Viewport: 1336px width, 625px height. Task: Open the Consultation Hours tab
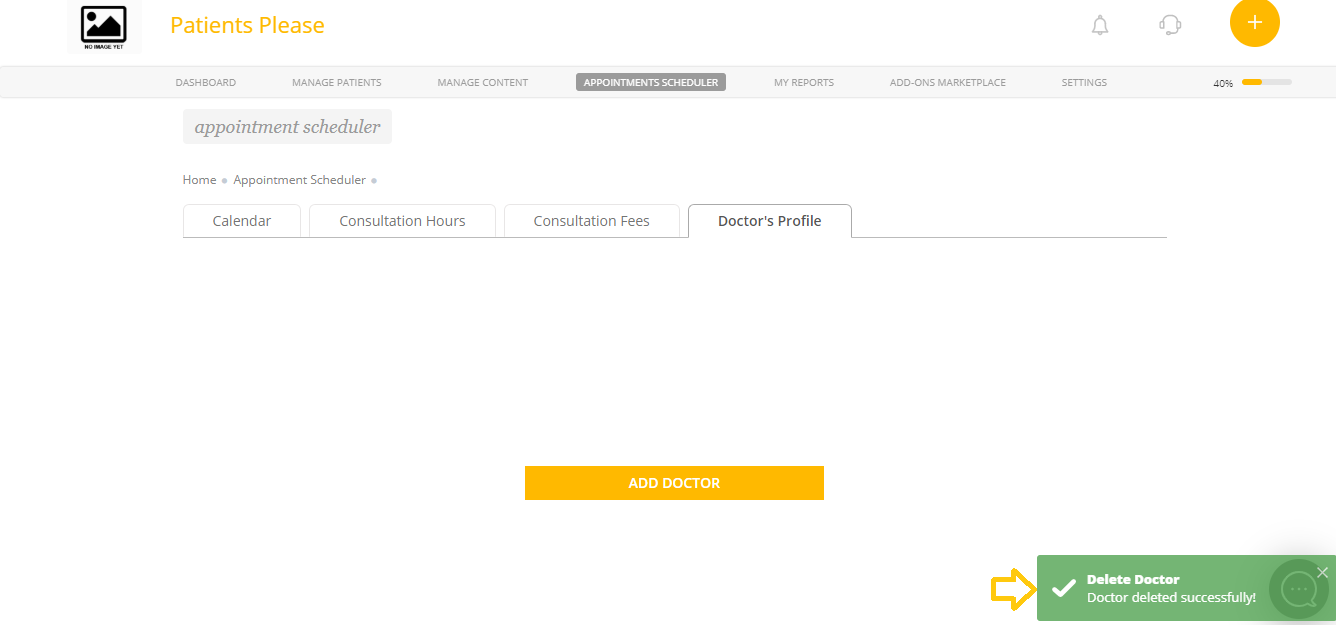402,220
